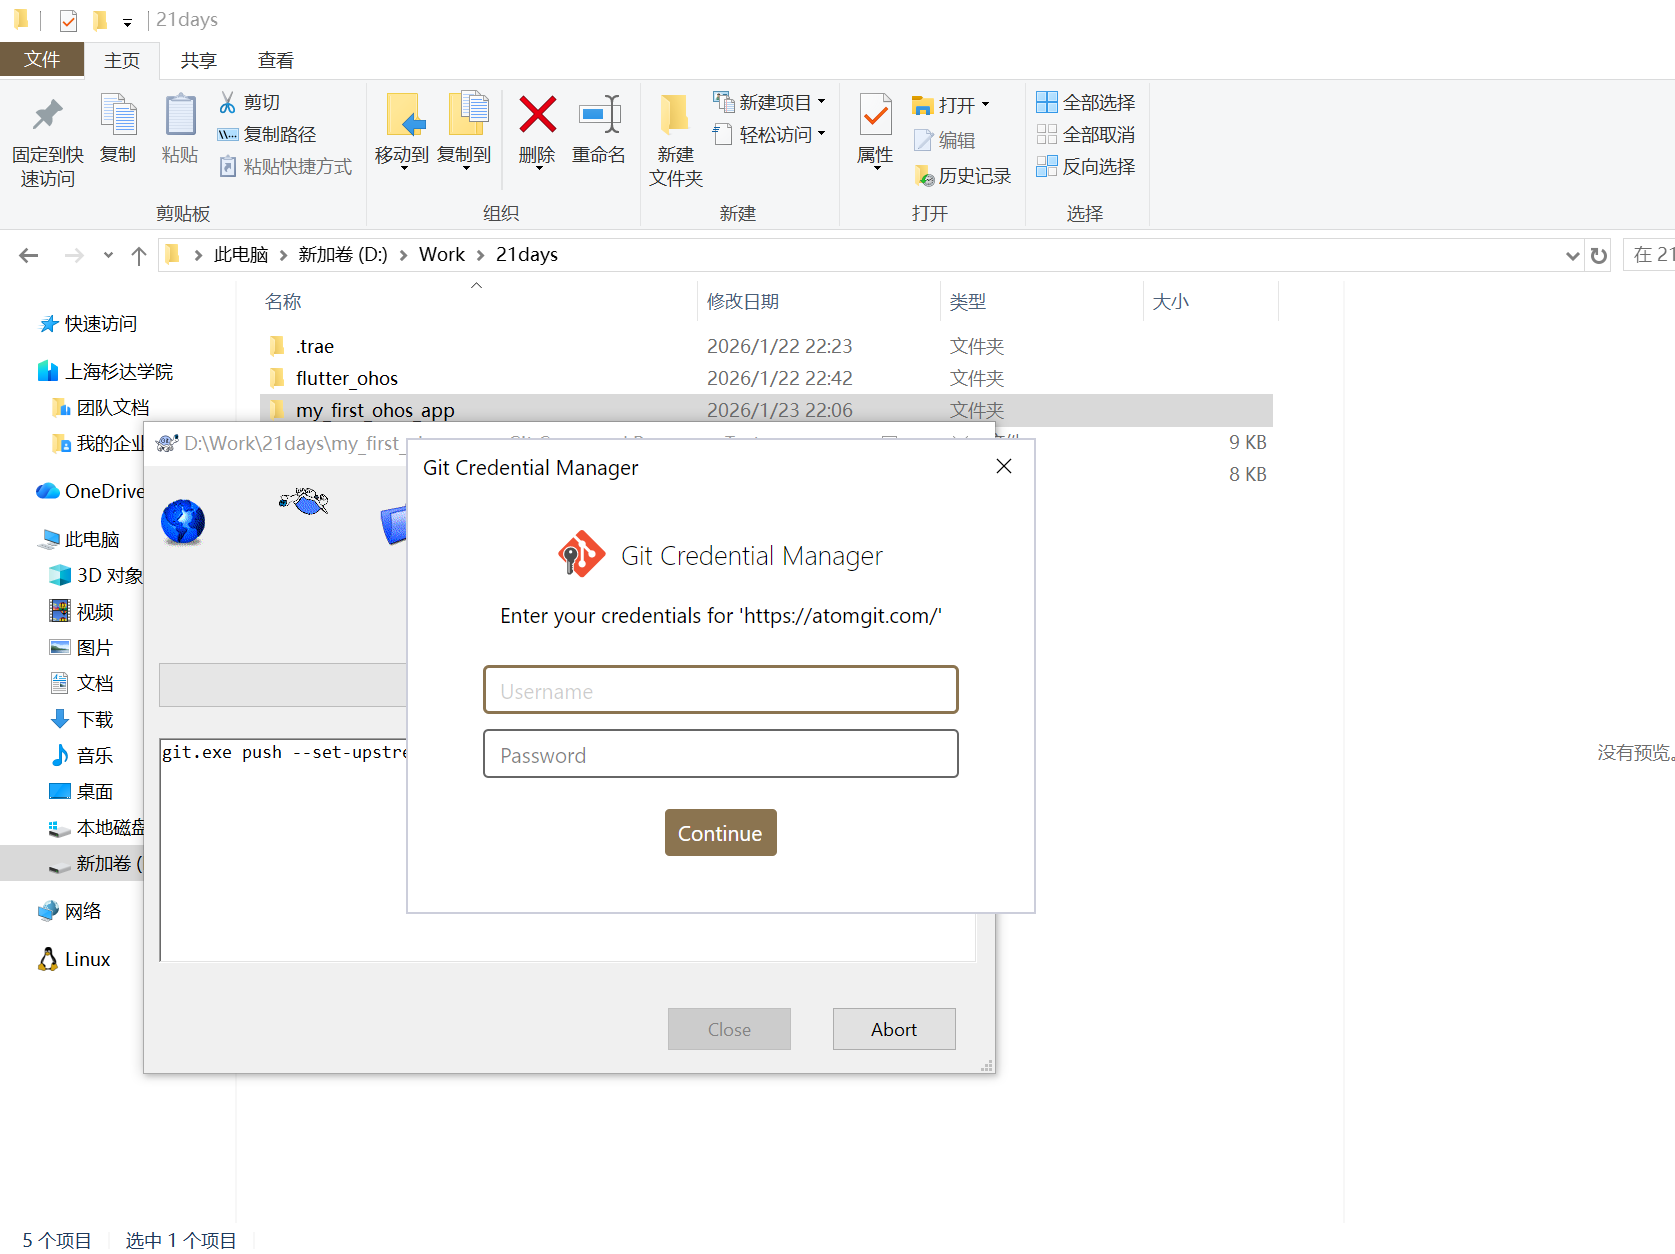Choose Copy Path in clipboard group

tap(267, 134)
